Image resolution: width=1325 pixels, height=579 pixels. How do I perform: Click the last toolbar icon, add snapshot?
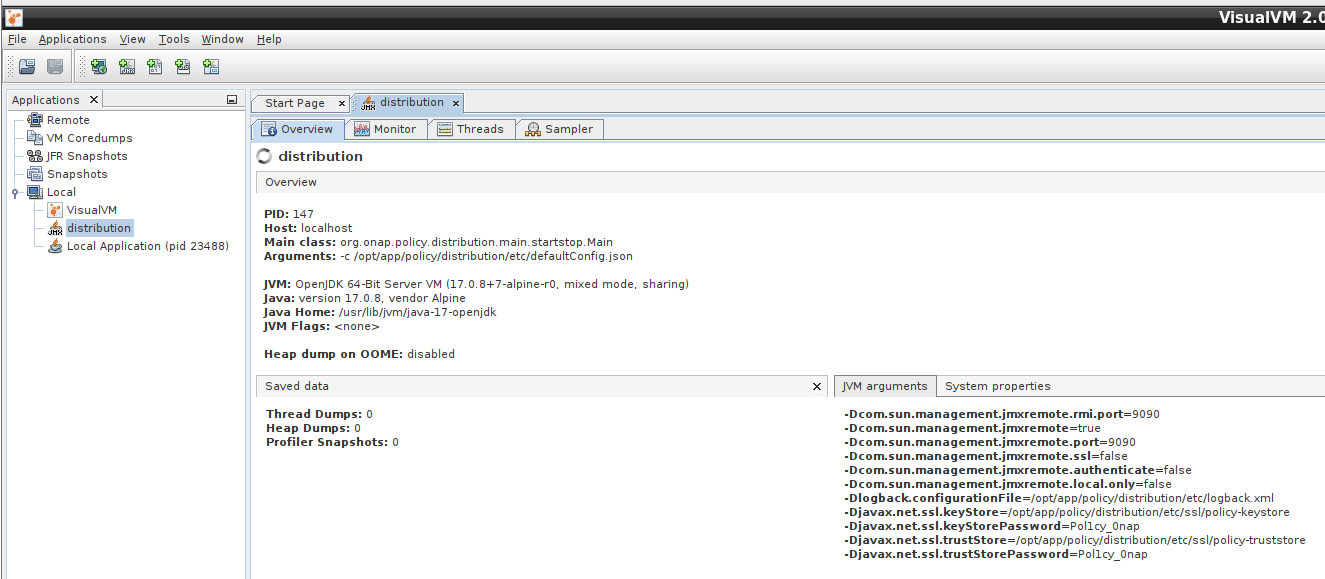click(211, 67)
